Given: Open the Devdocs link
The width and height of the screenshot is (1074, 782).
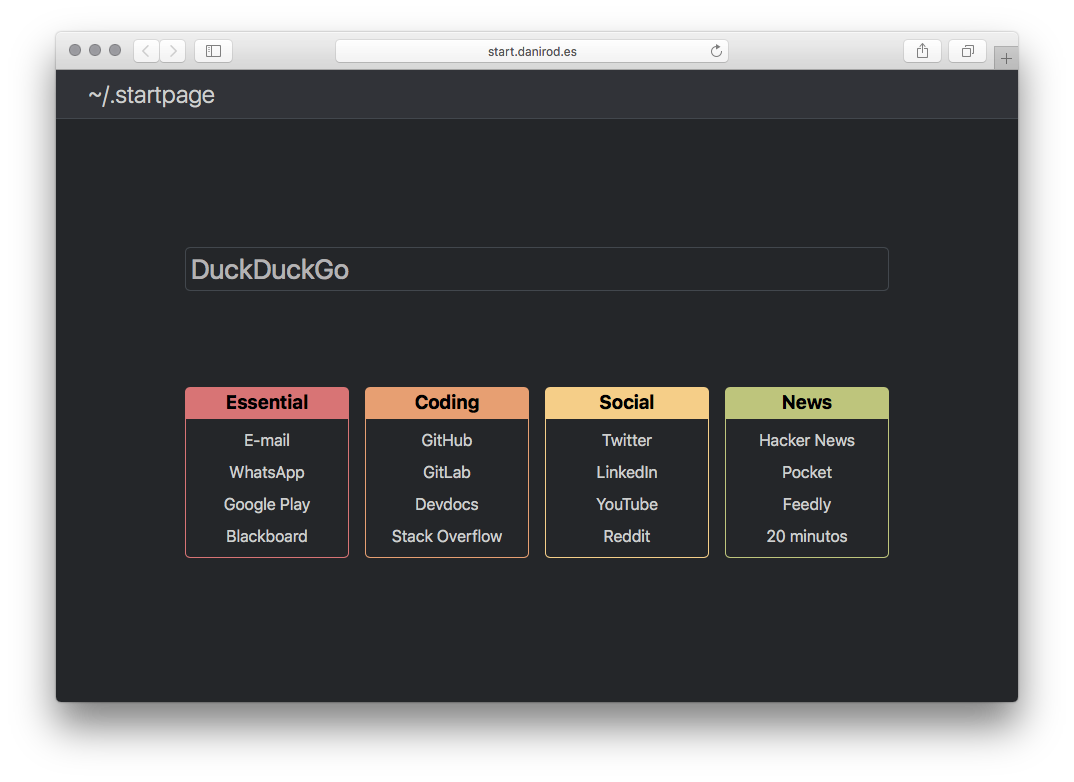Looking at the screenshot, I should [x=447, y=505].
